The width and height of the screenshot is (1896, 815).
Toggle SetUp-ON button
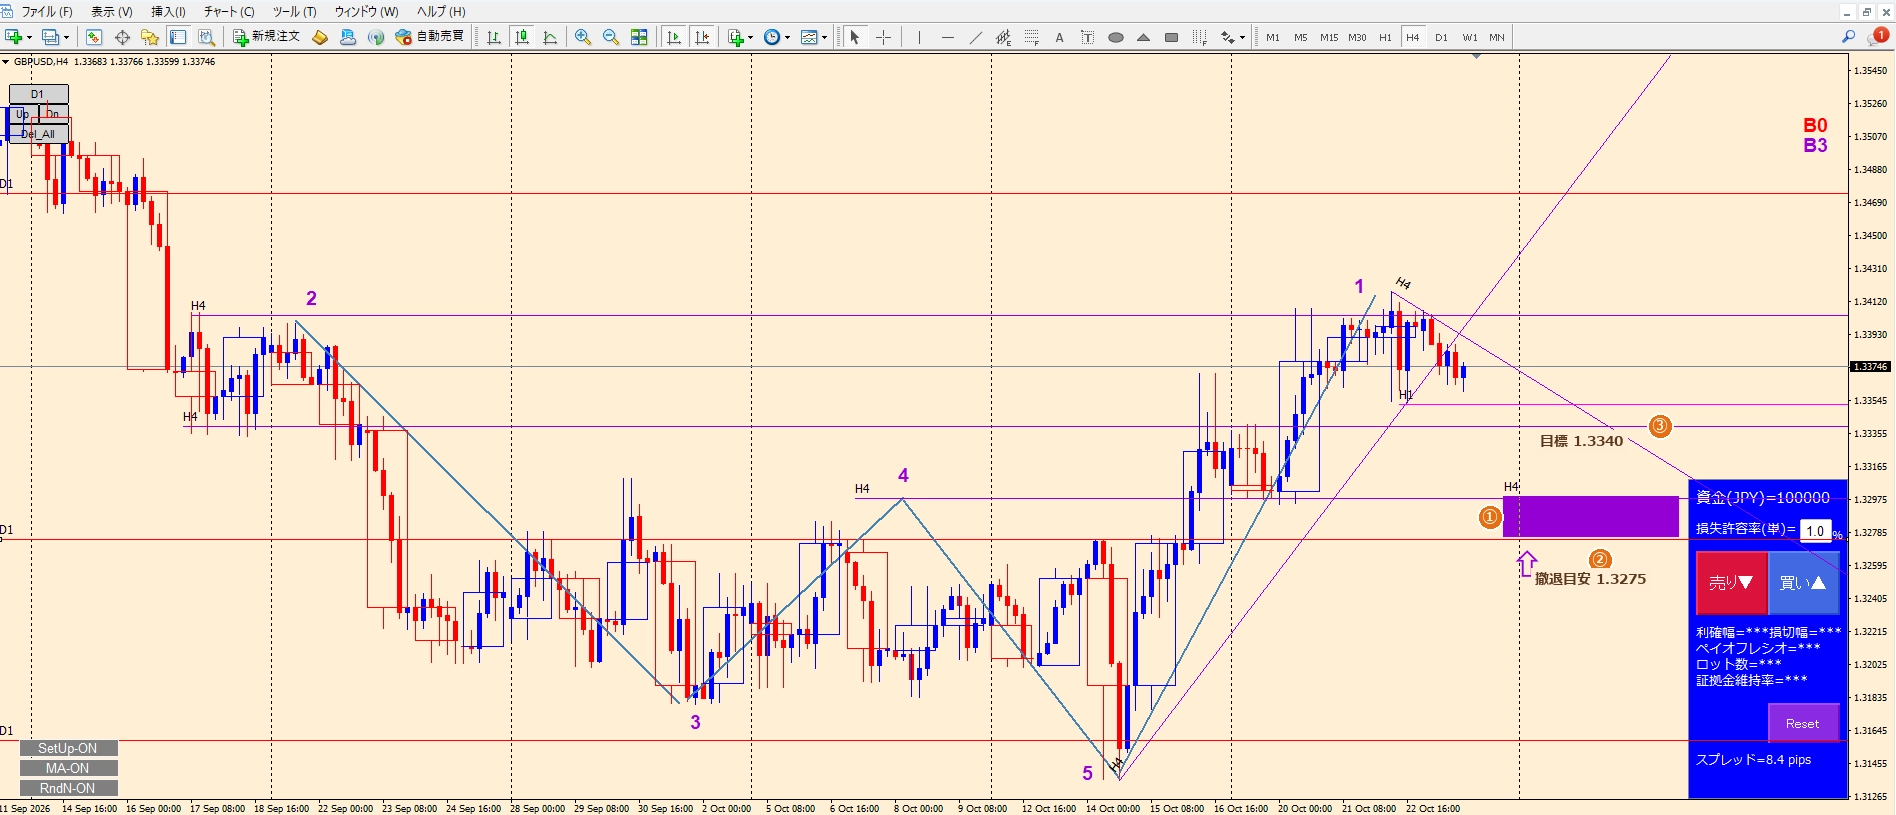[68, 748]
